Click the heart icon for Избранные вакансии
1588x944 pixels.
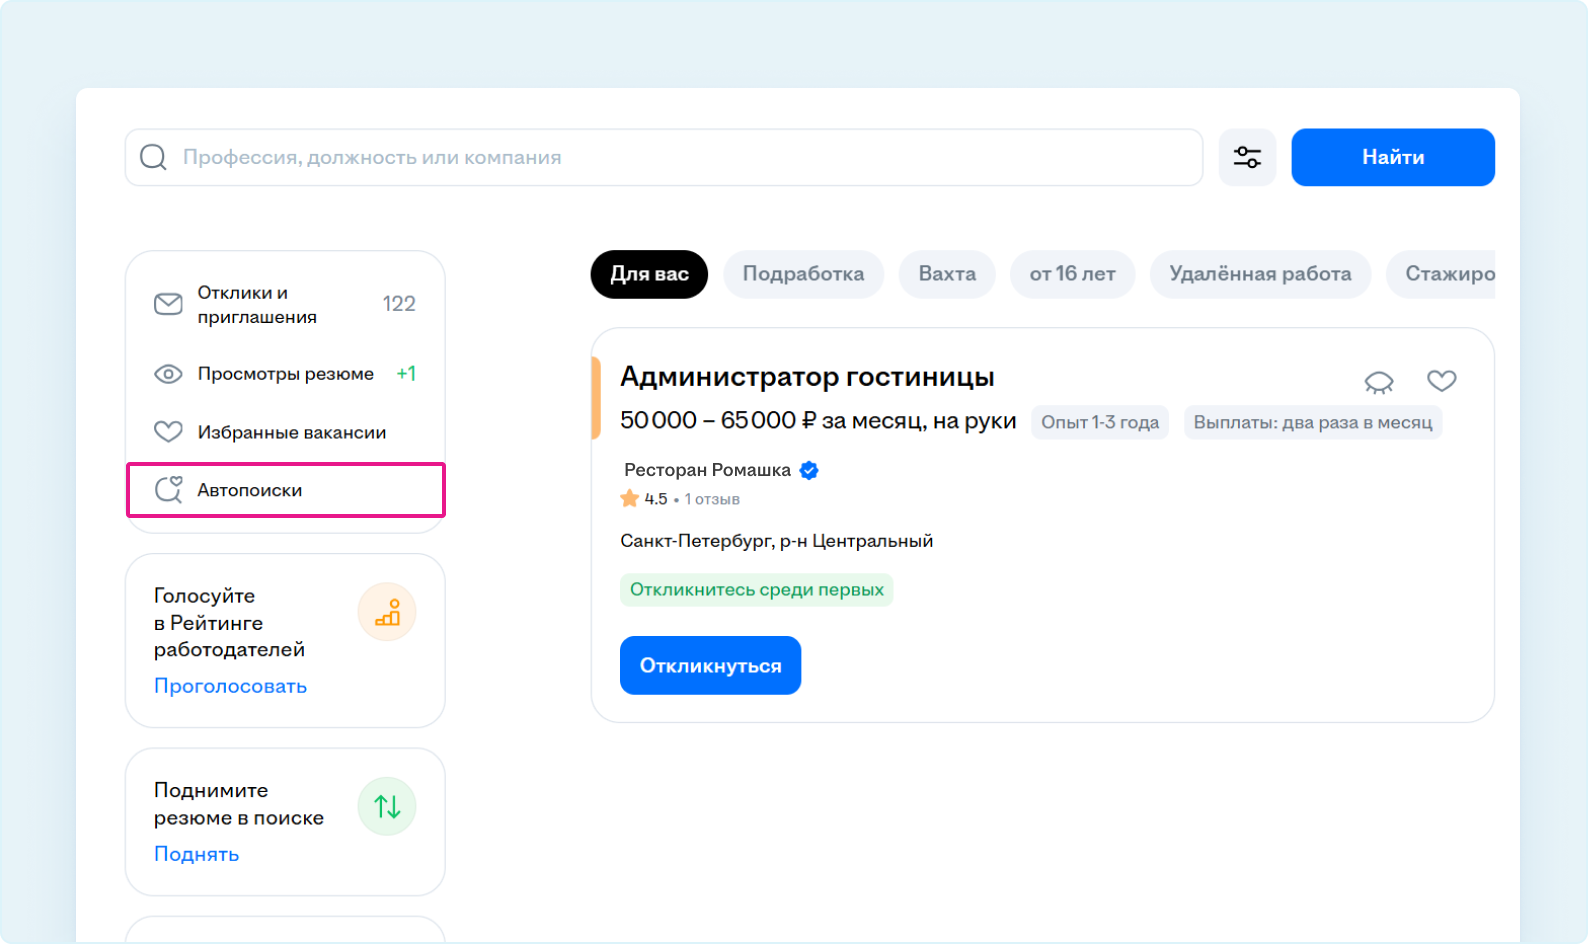point(168,432)
